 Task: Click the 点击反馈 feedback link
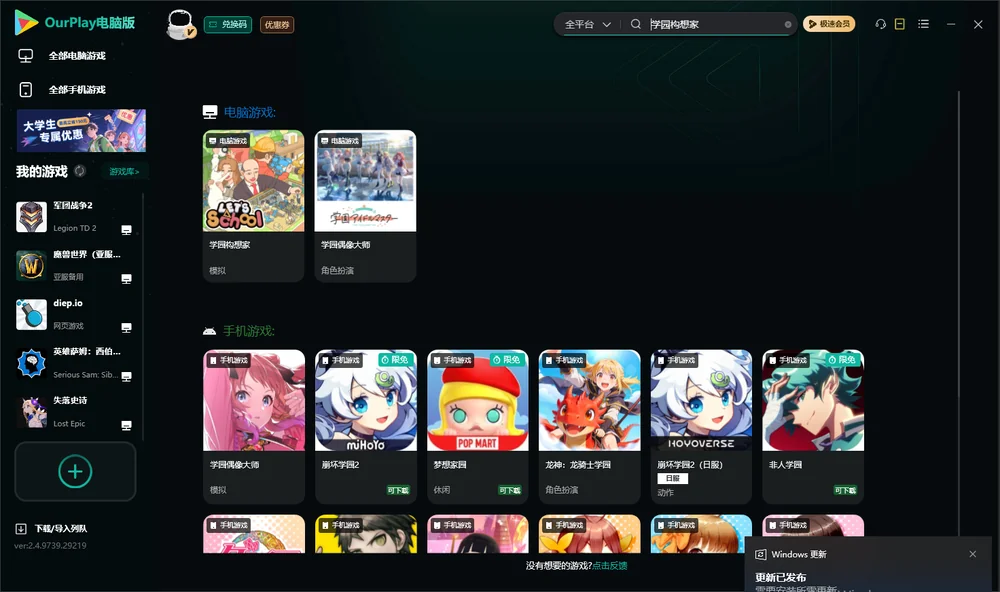610,566
